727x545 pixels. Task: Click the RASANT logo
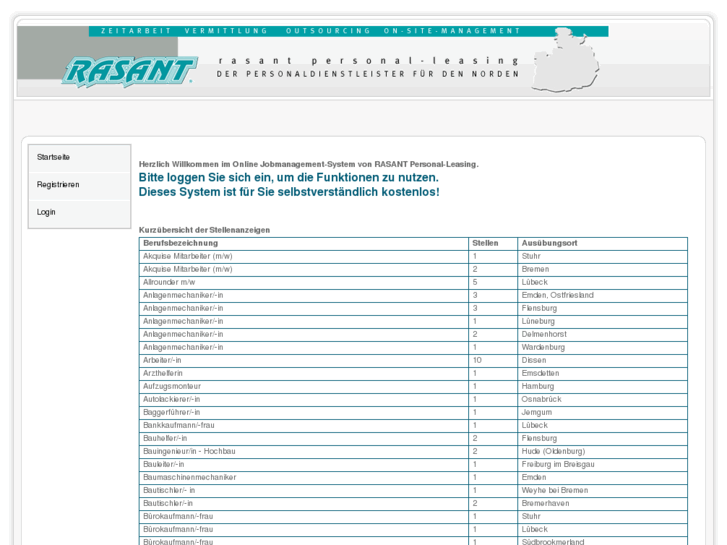tap(130, 72)
